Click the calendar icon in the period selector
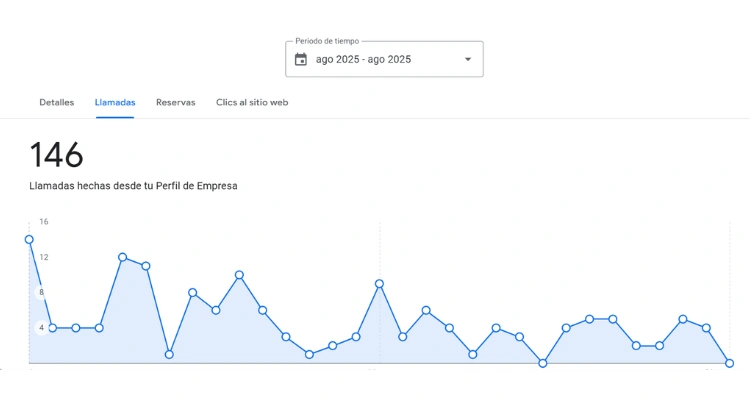 [301, 60]
